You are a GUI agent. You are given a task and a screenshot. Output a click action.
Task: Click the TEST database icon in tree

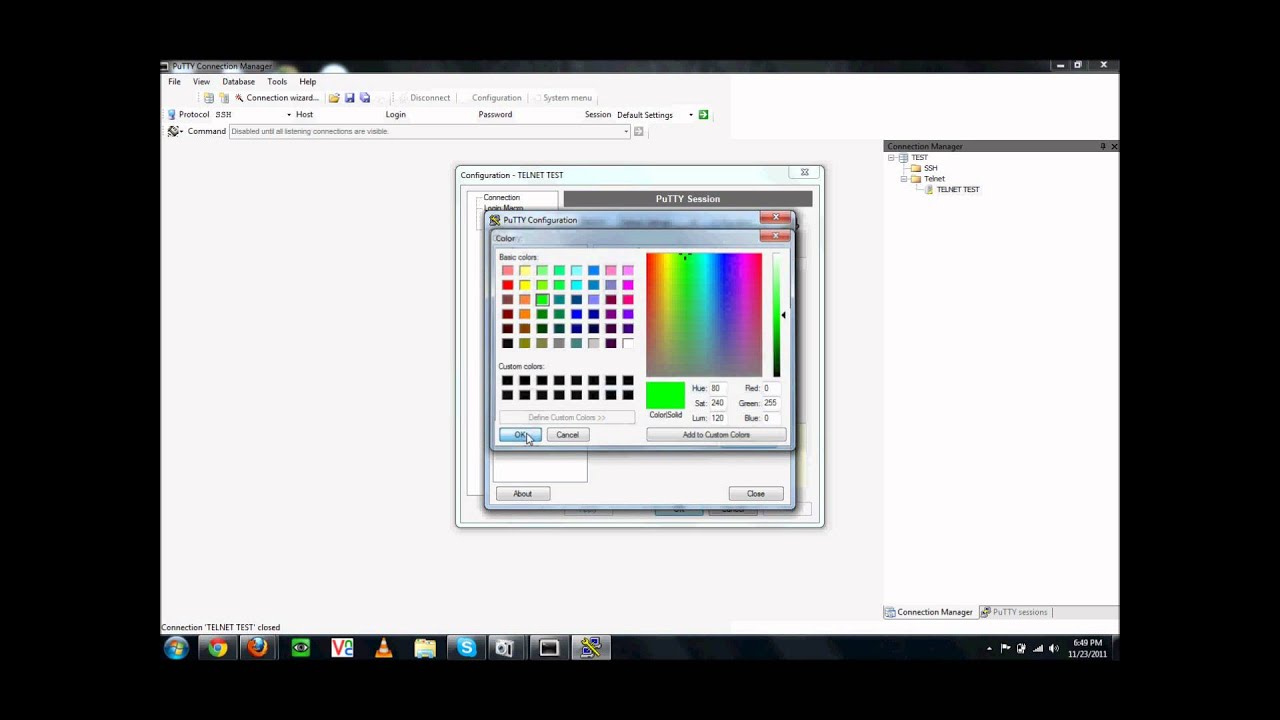[x=903, y=158]
